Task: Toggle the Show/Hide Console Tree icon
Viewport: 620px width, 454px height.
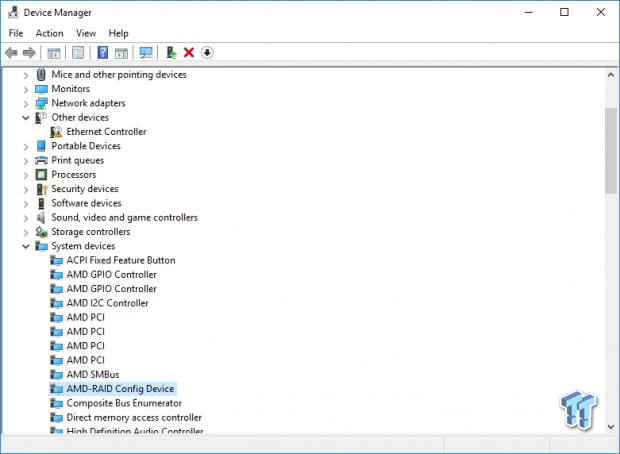Action: (53, 53)
